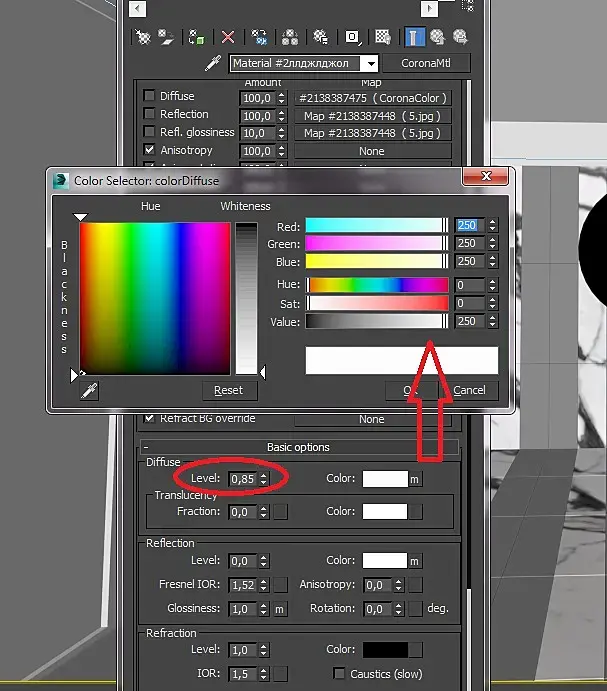Click map slot beside Refraction IOR
The width and height of the screenshot is (607, 691).
[x=280, y=674]
